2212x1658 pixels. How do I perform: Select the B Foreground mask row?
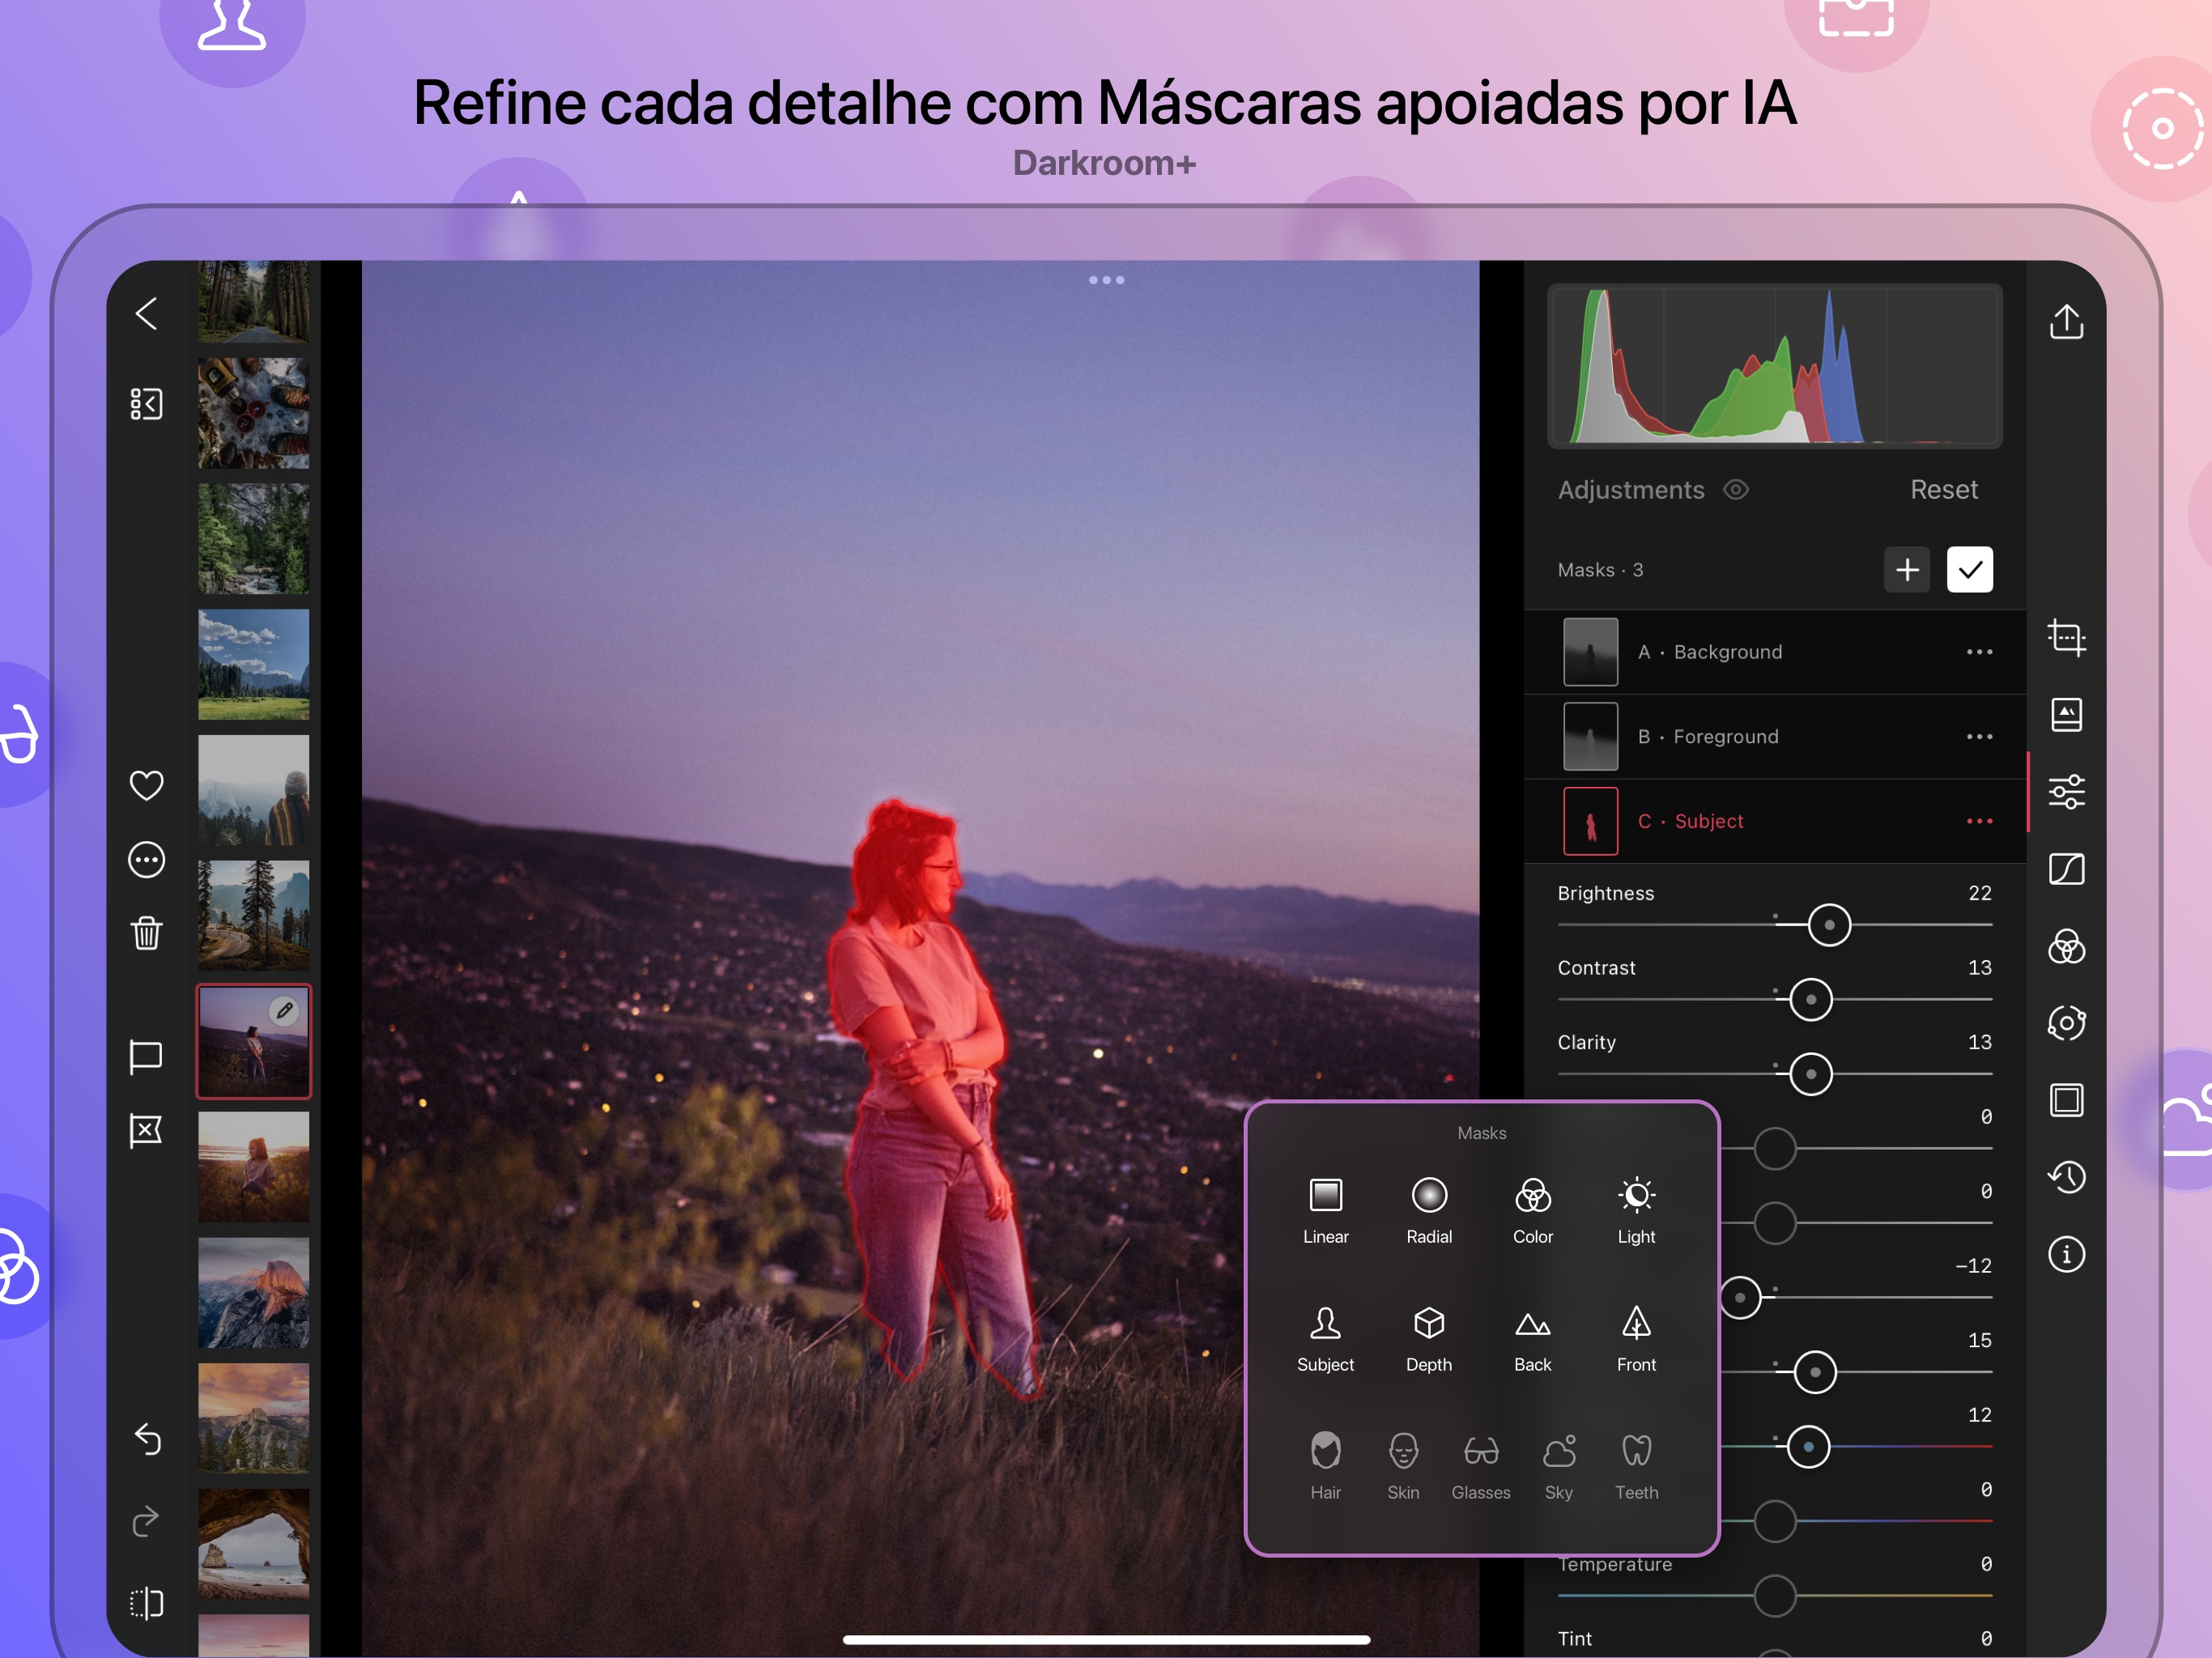(1725, 737)
